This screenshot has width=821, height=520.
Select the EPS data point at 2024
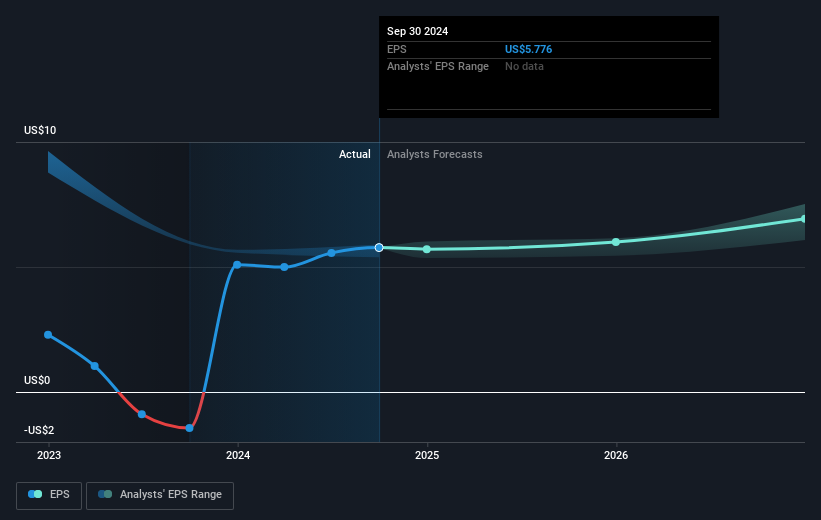tap(237, 265)
